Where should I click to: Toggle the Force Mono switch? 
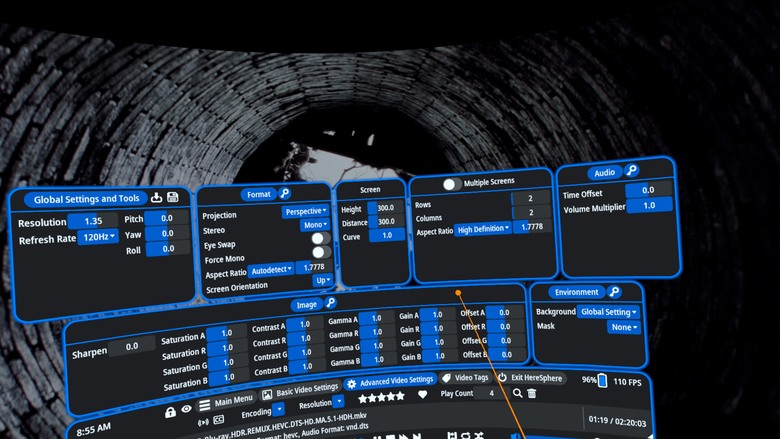tap(321, 252)
